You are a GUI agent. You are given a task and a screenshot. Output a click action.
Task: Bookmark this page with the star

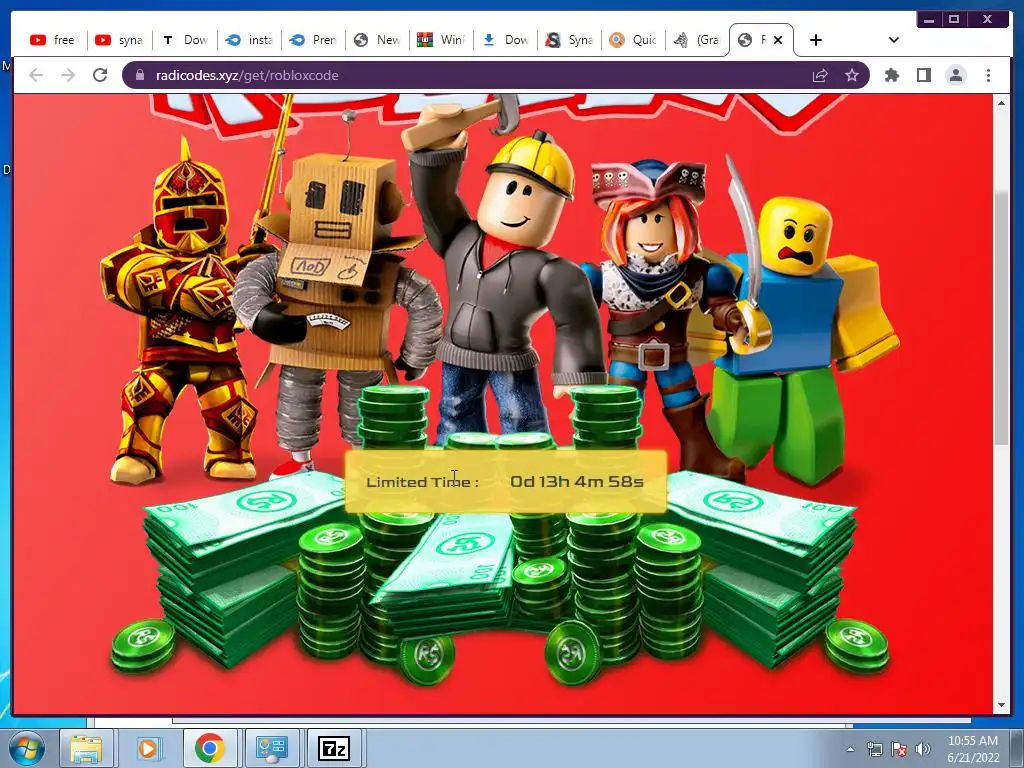click(x=852, y=75)
